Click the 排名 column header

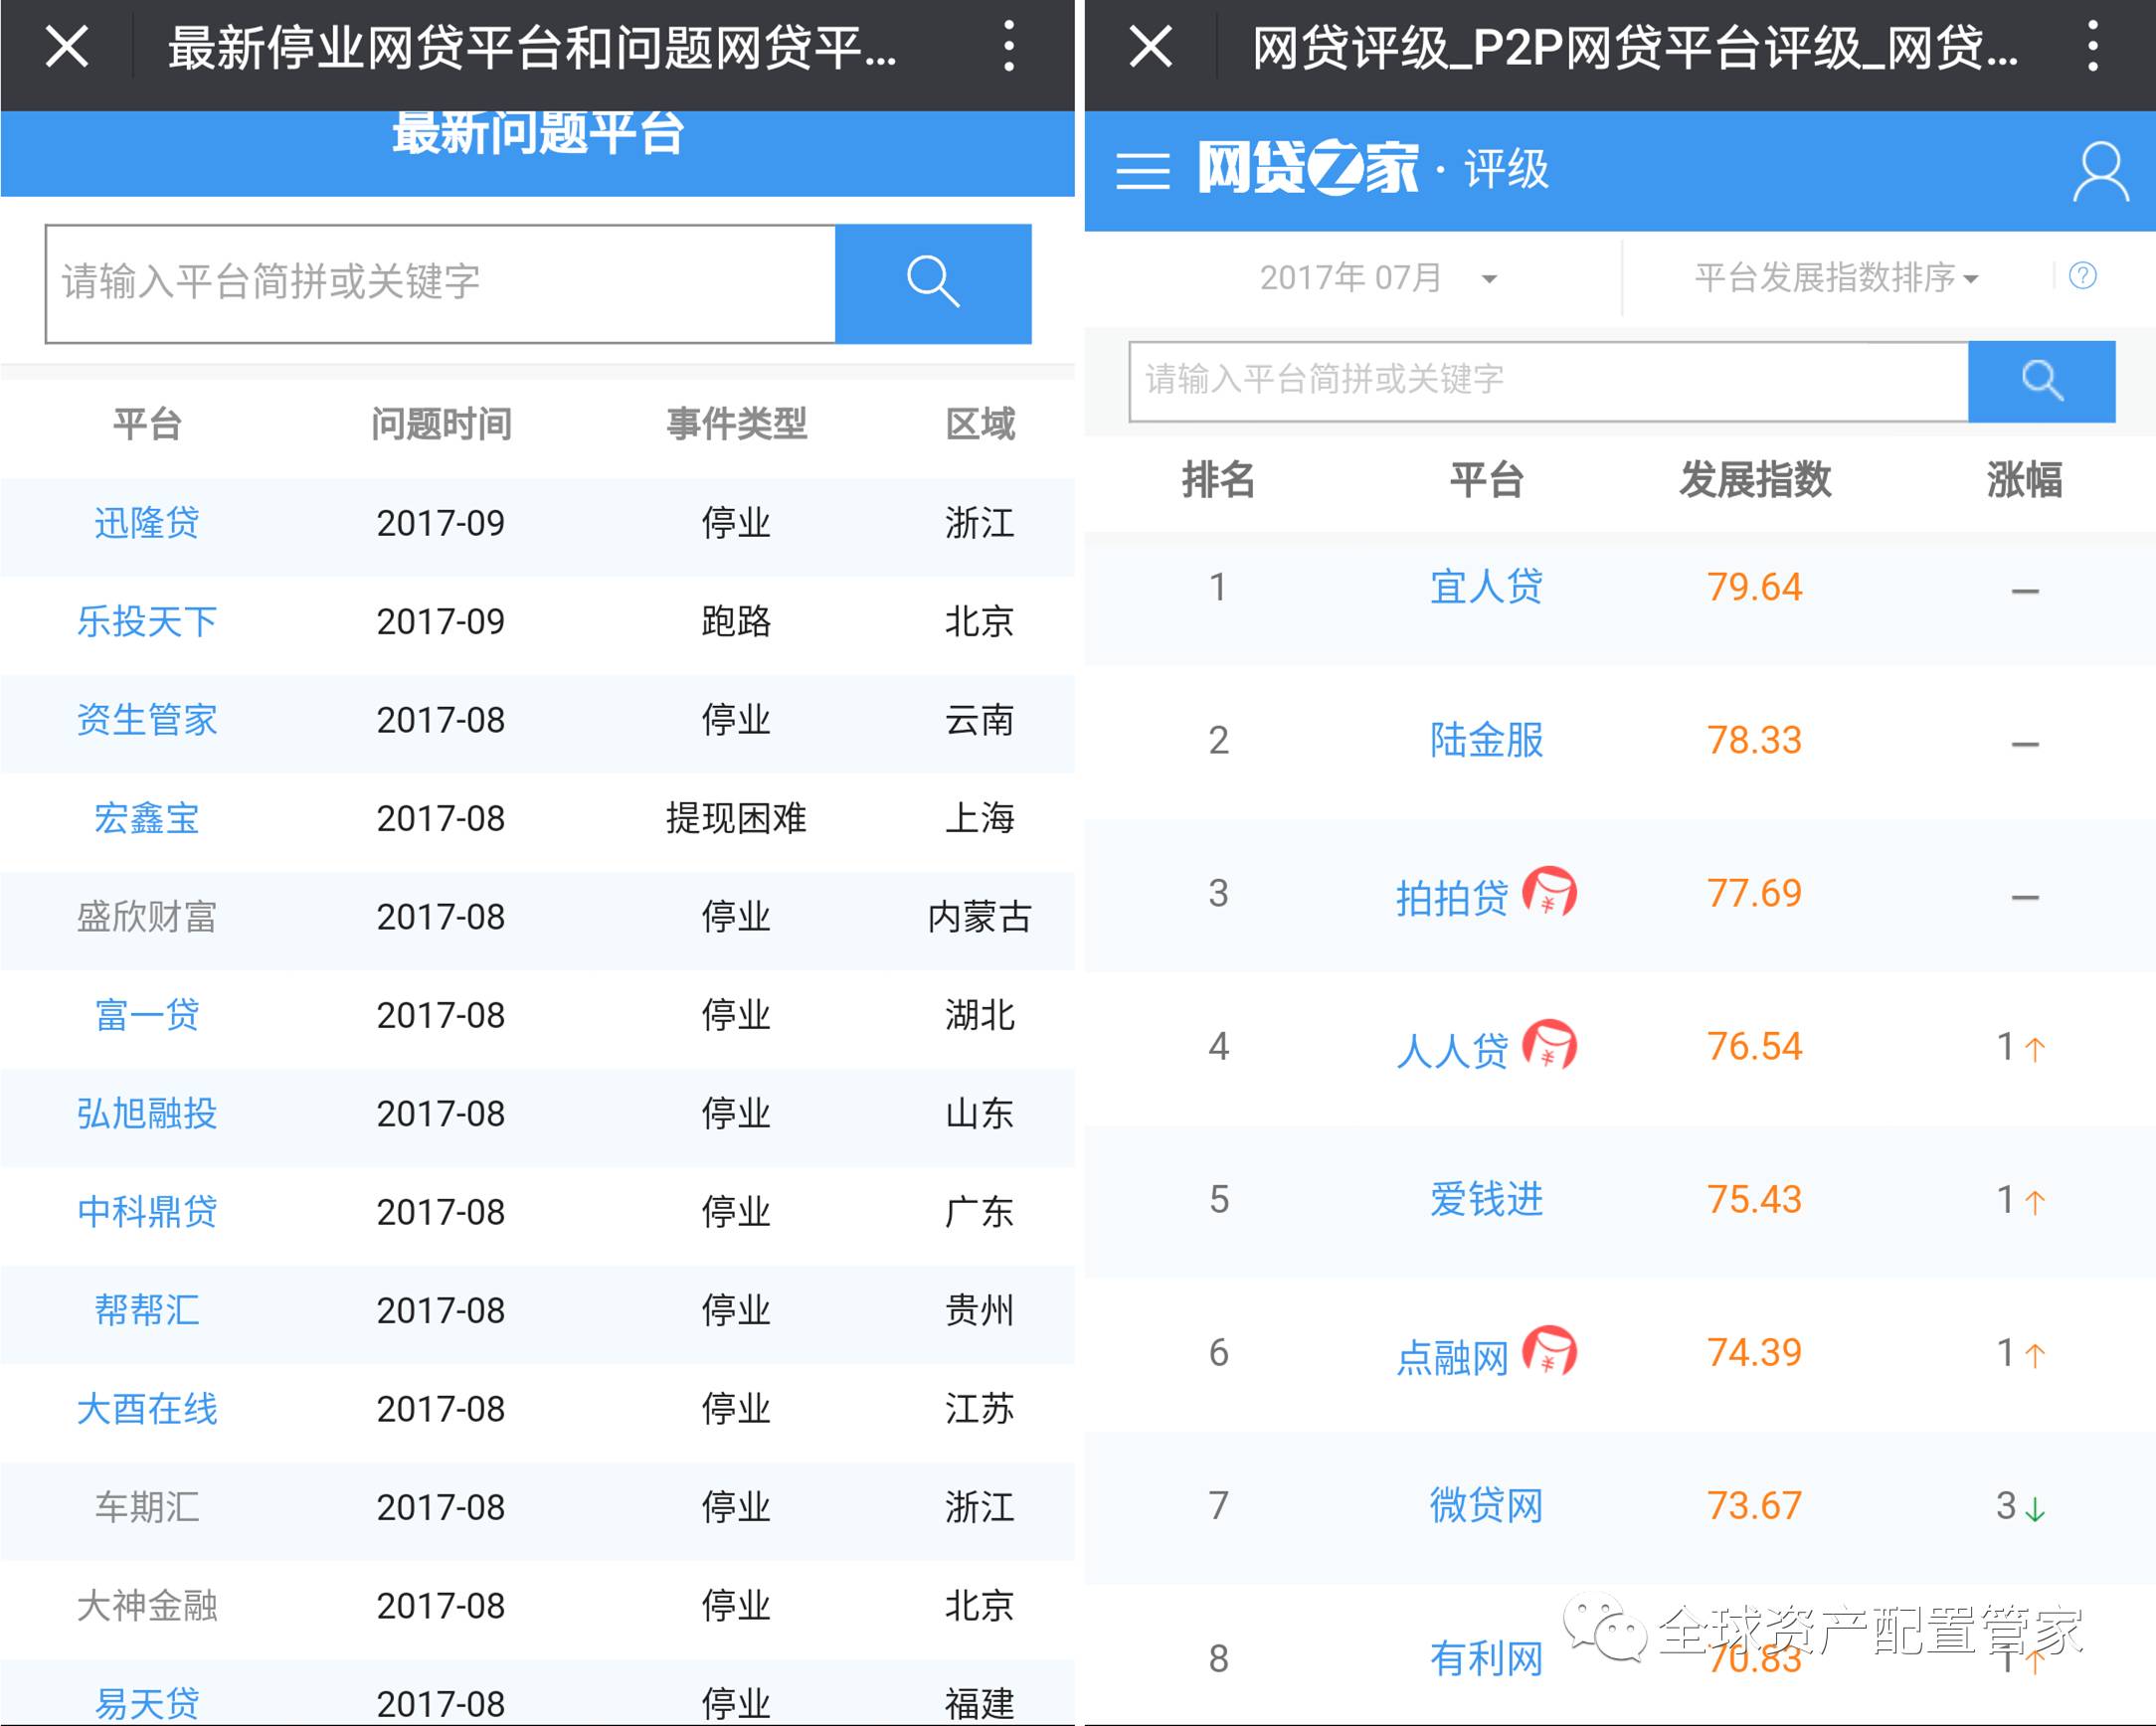(x=1217, y=479)
